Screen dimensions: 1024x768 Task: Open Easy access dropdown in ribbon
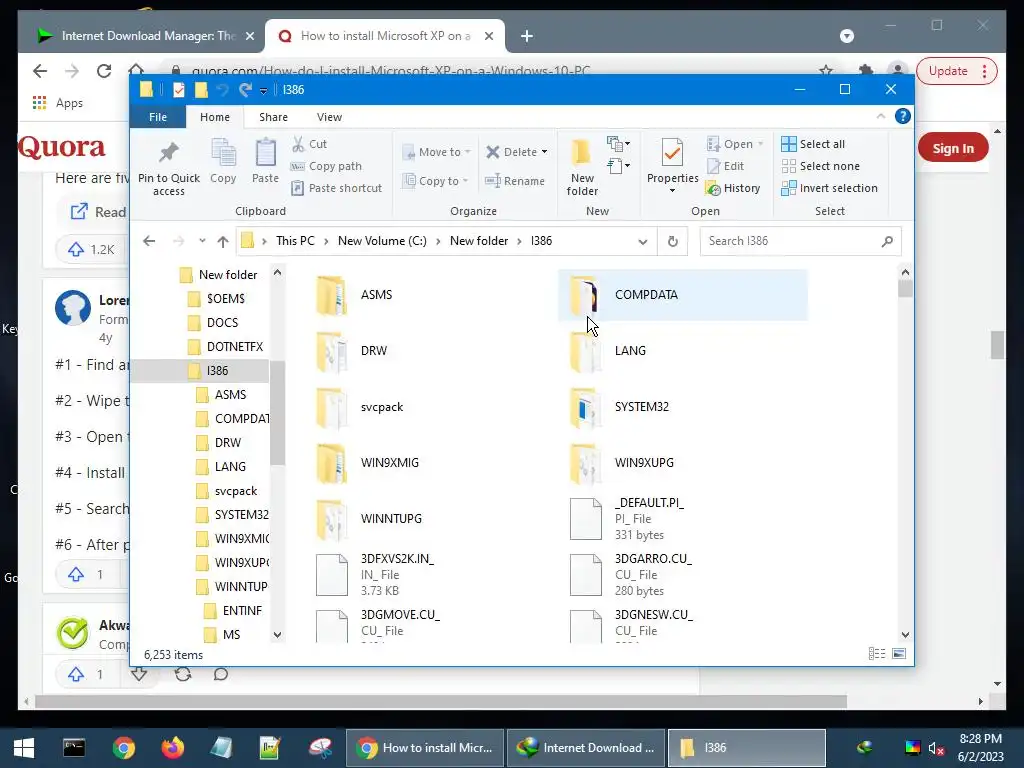click(618, 166)
